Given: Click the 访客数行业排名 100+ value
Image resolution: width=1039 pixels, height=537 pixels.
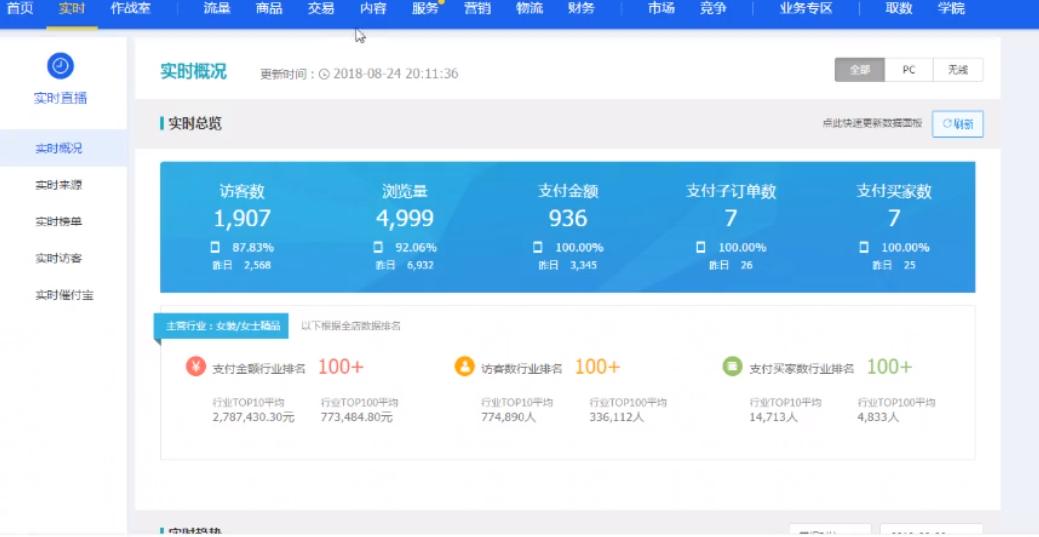Looking at the screenshot, I should pos(597,367).
